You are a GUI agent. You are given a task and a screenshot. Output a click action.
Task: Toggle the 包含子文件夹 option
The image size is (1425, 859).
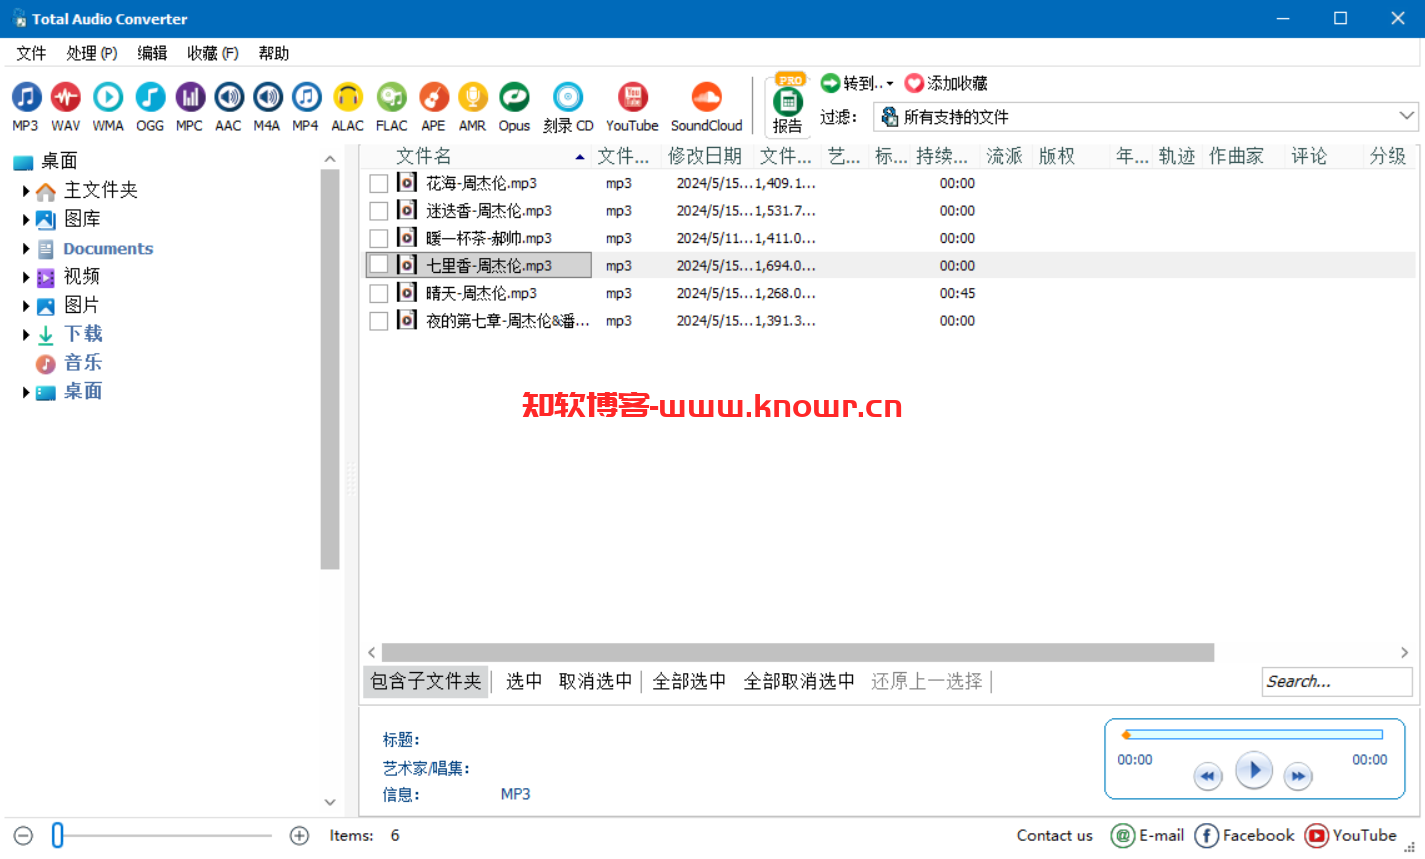(x=426, y=681)
